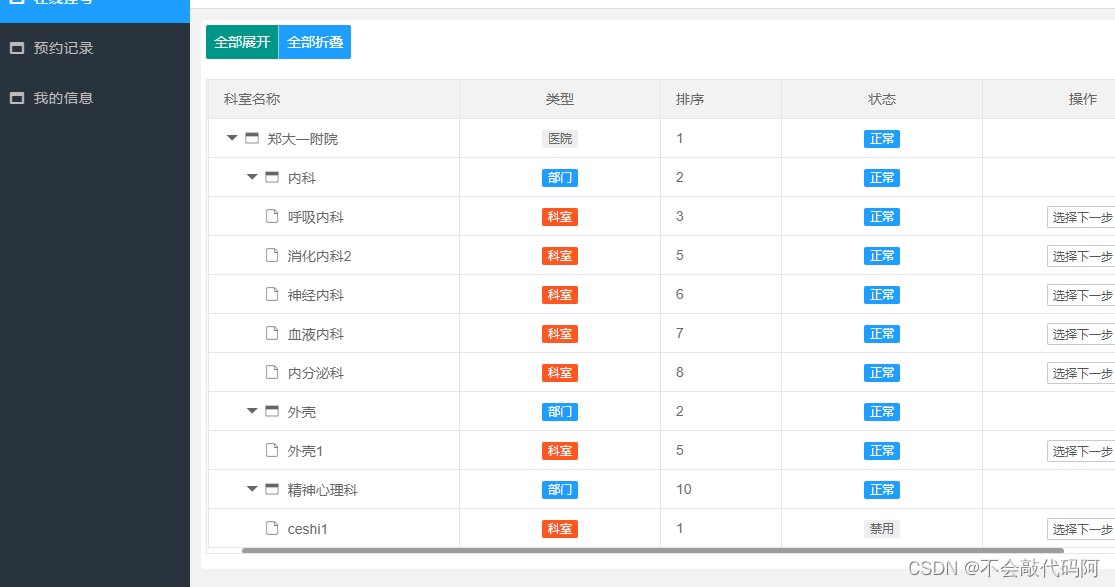The width and height of the screenshot is (1115, 587).
Task: Click the 全部展开 expand-all button
Action: pos(242,42)
